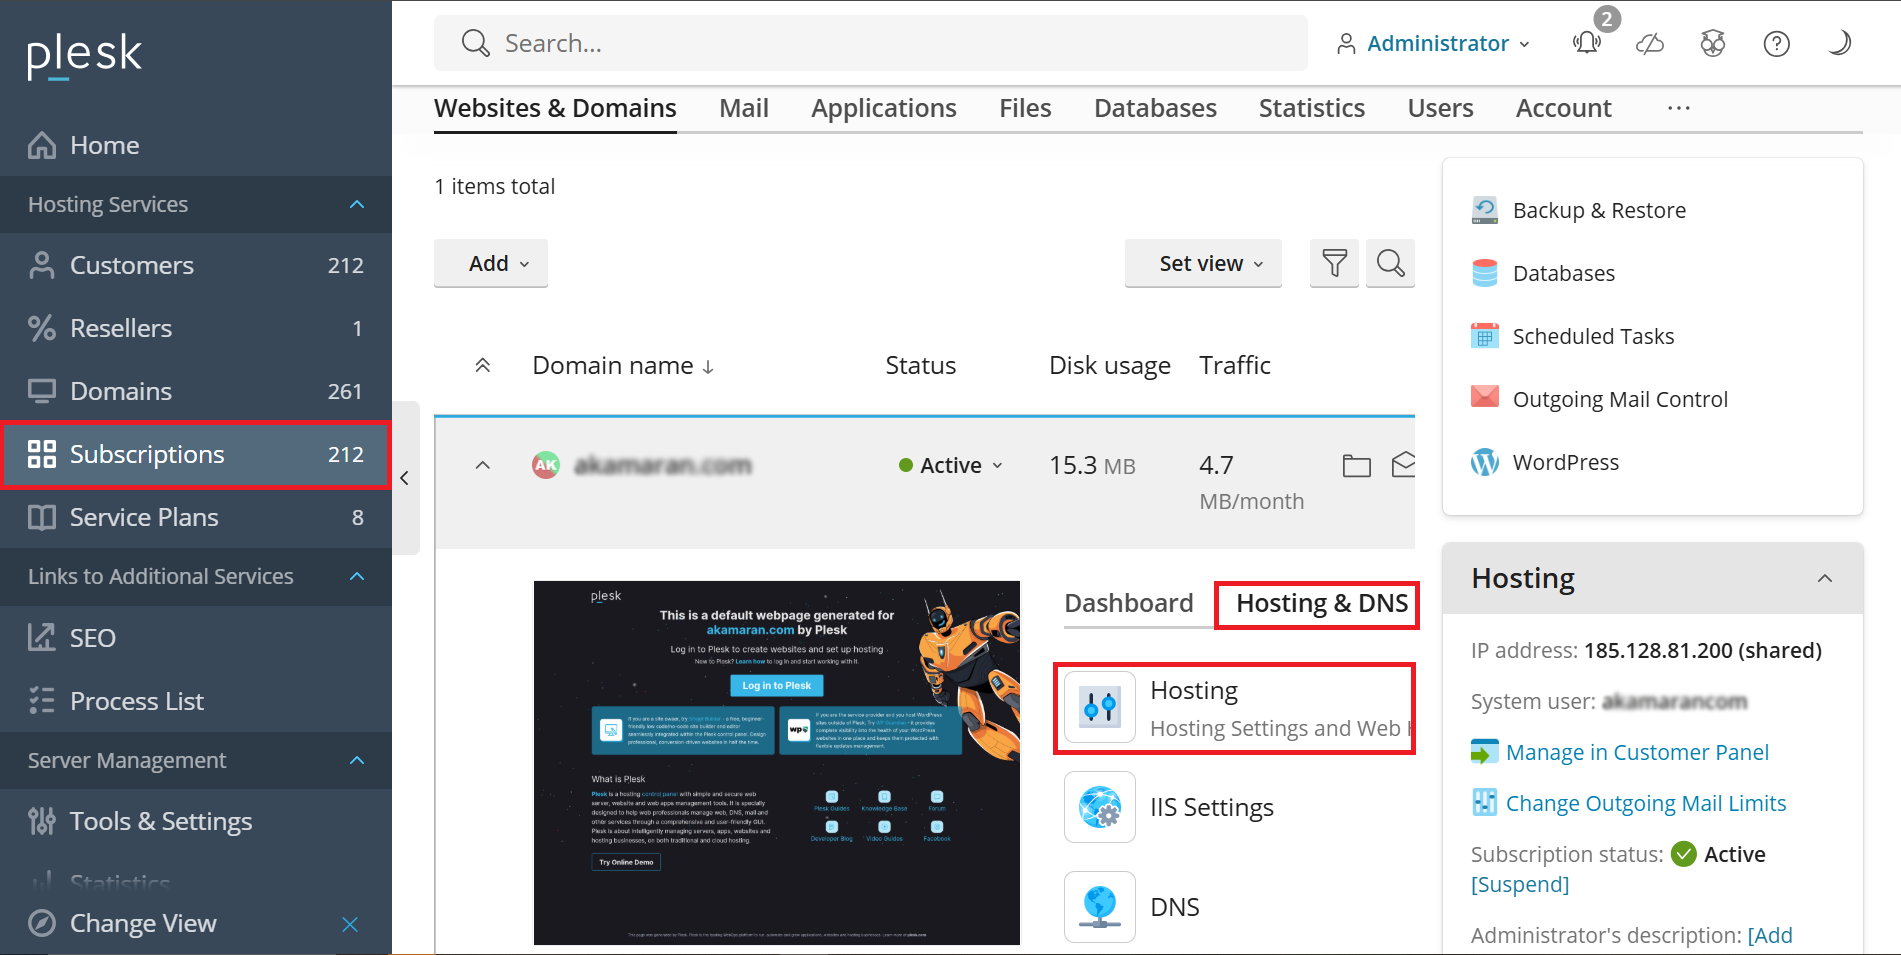Collapse the Hosting panel
The height and width of the screenshot is (955, 1901).
(1825, 578)
